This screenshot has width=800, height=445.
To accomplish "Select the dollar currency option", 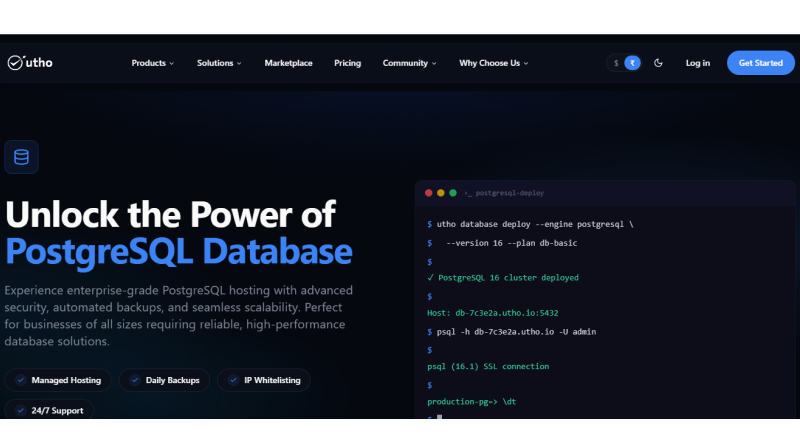I will click(x=616, y=63).
